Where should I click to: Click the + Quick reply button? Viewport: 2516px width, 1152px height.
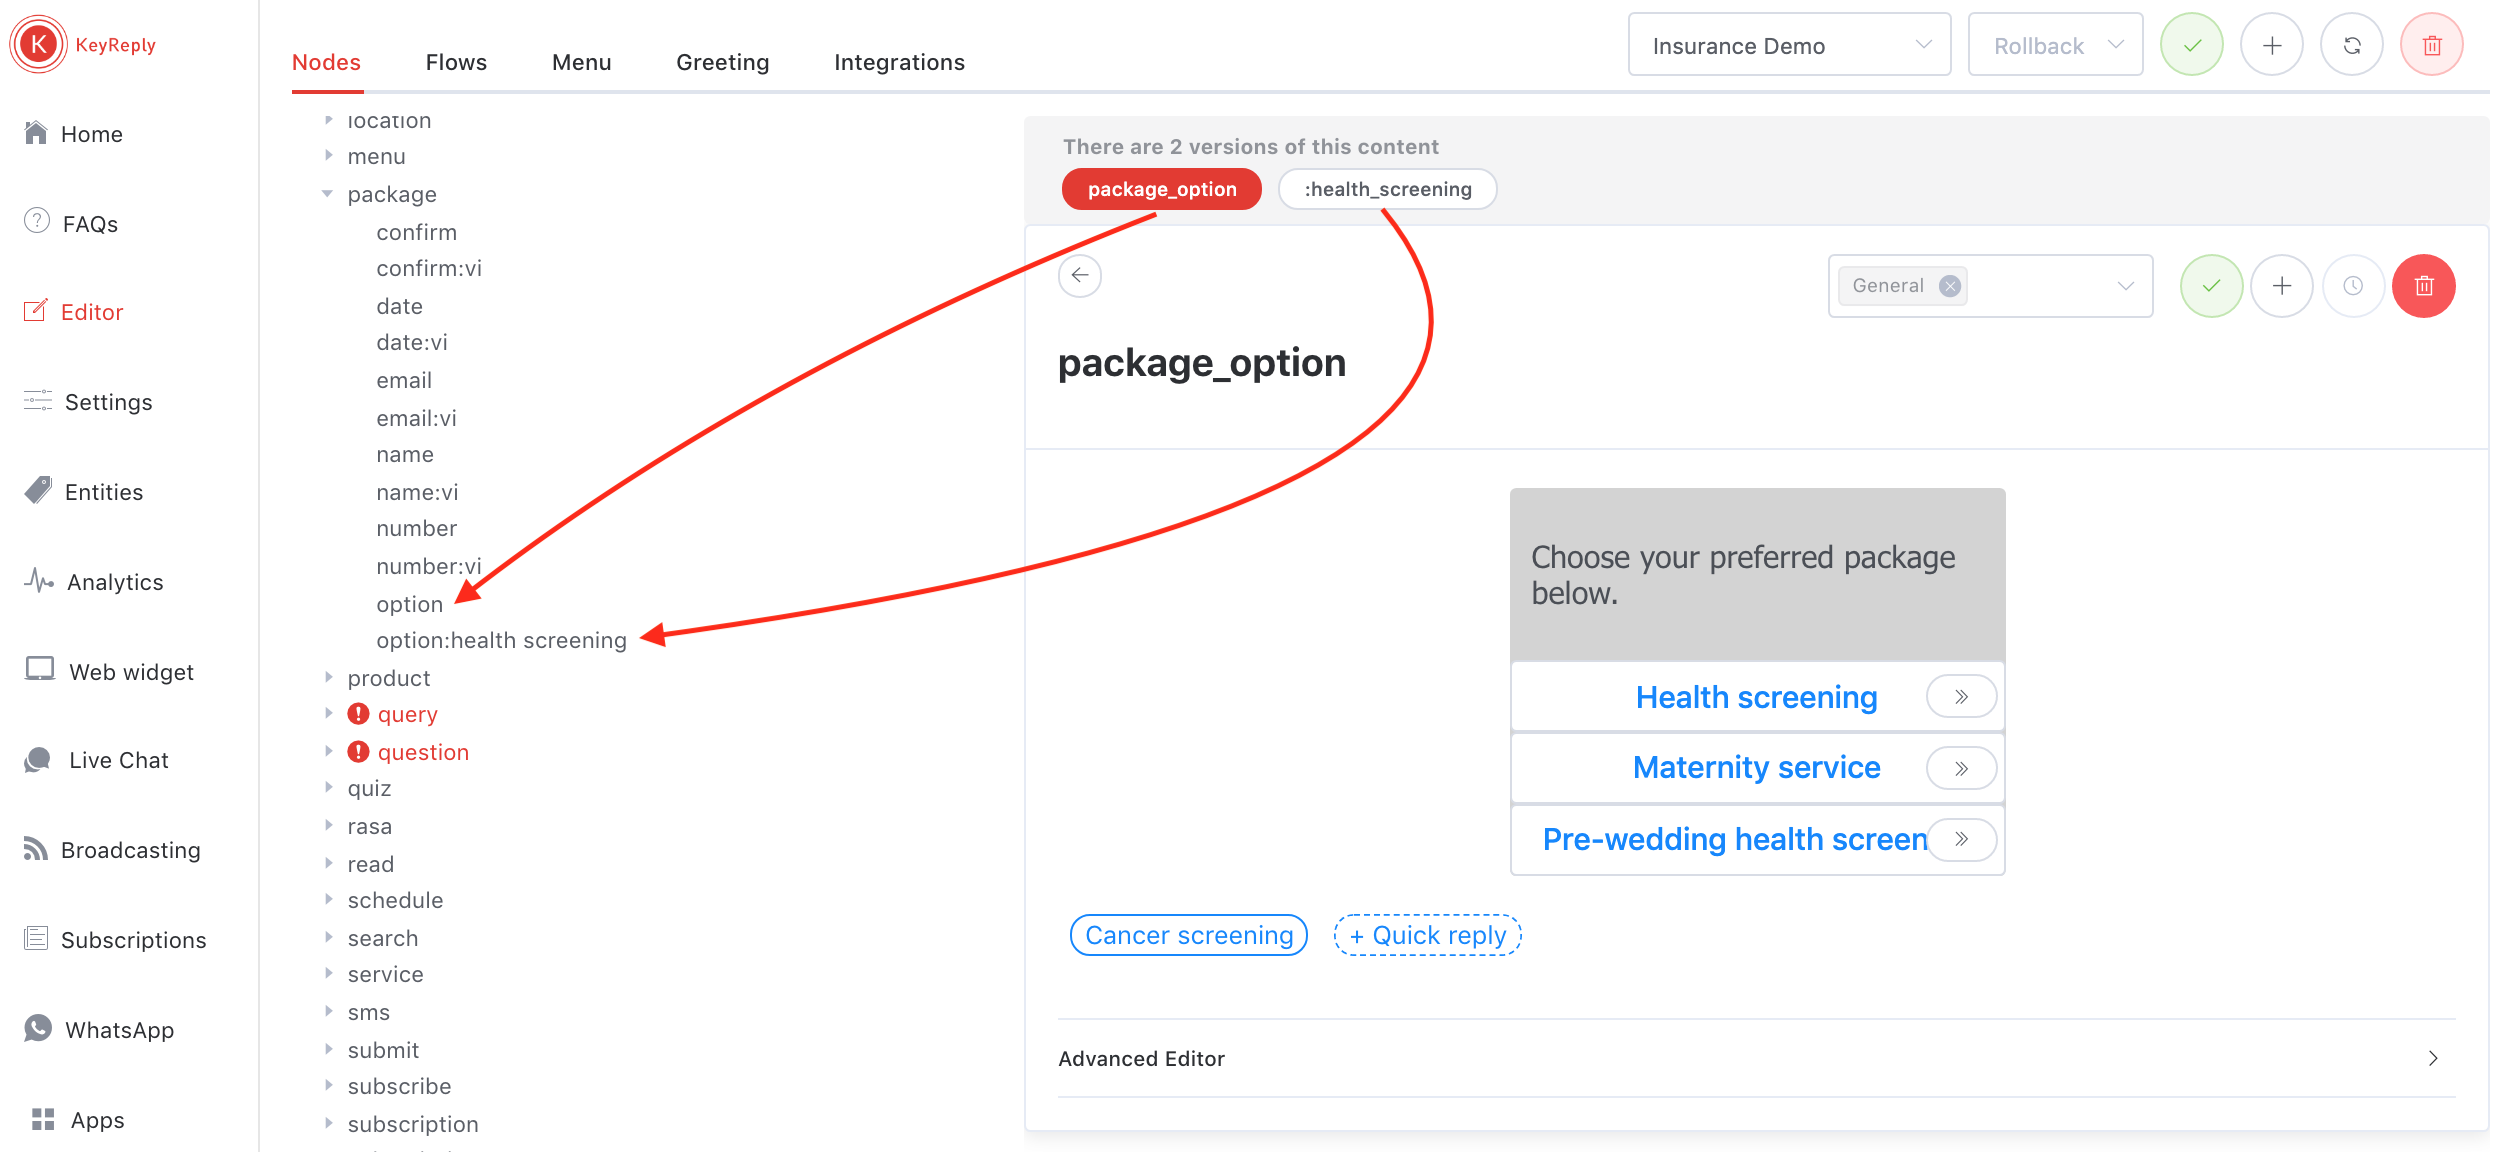(1427, 935)
